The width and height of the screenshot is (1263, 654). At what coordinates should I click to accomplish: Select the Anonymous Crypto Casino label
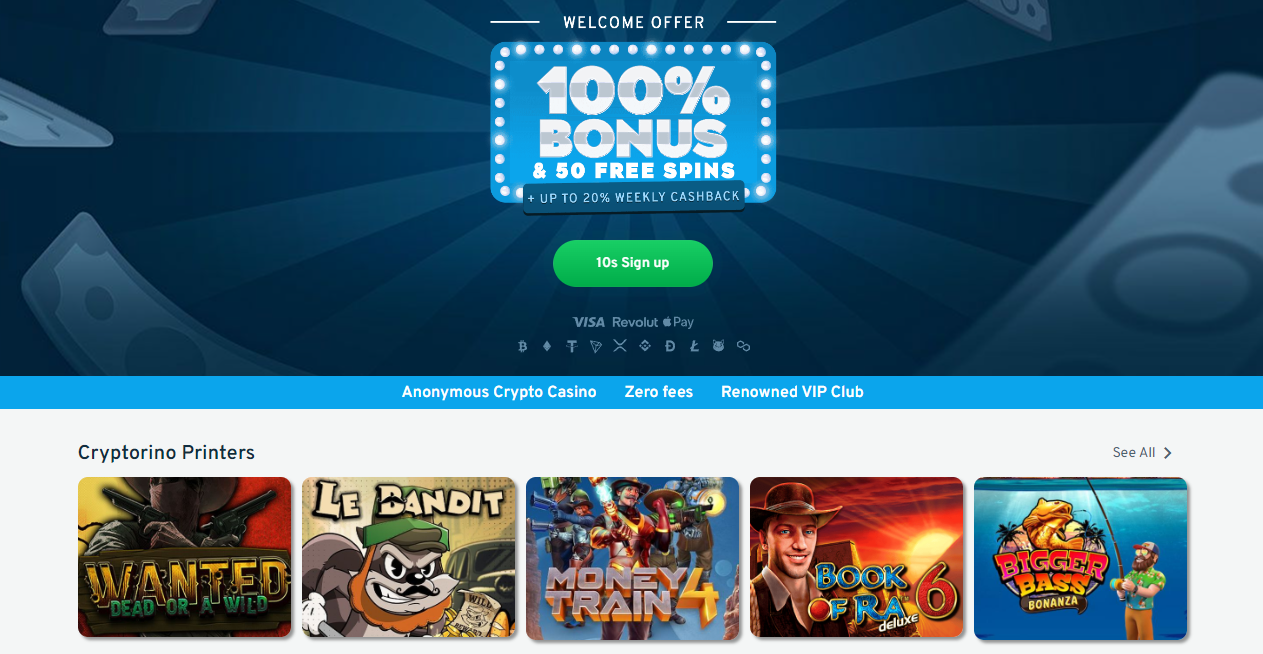[499, 392]
